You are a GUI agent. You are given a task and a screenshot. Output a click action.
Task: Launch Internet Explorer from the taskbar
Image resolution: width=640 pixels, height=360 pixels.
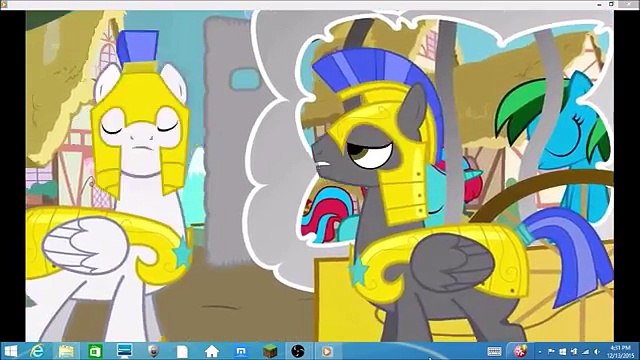point(38,351)
